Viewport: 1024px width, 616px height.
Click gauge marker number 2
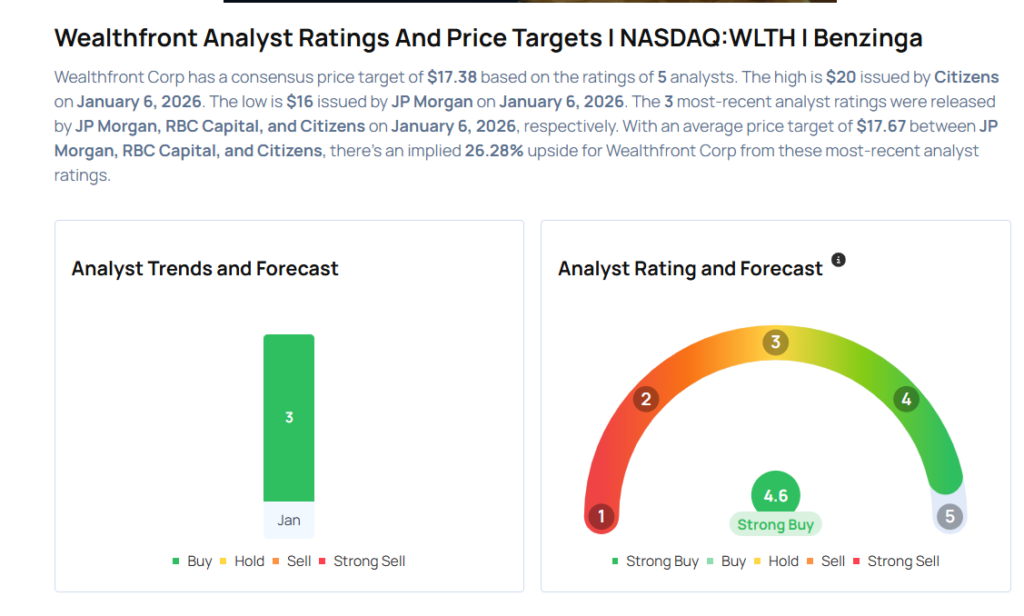click(646, 400)
